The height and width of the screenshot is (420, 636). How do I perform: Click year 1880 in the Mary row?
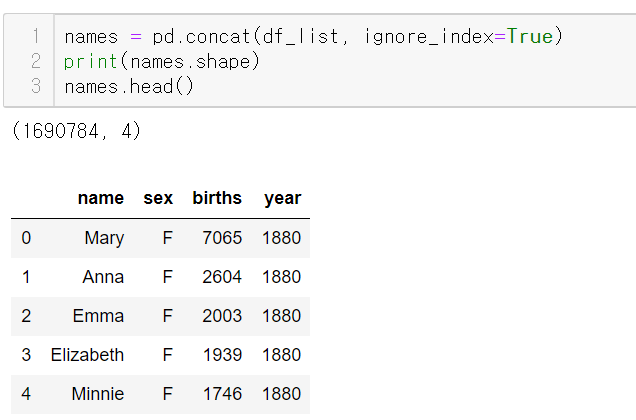281,238
